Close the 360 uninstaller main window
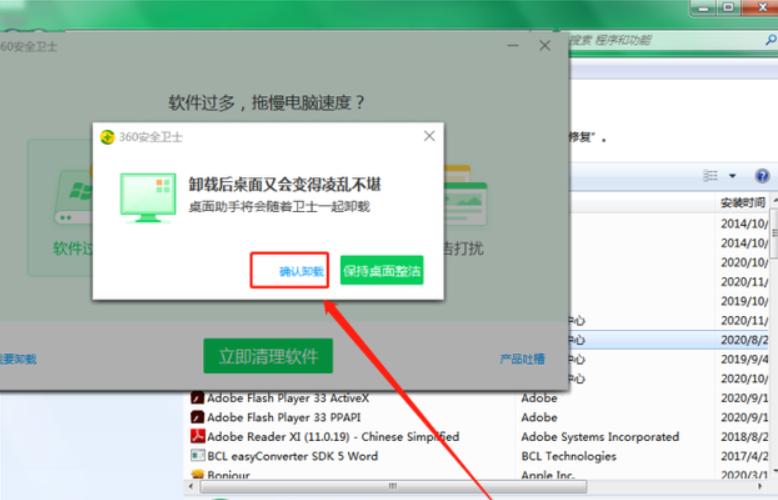Screen dimensions: 778x500 pos(544,46)
